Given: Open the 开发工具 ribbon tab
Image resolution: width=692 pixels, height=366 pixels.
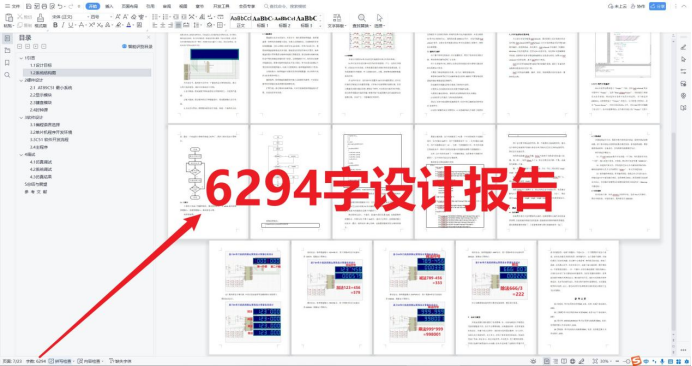Looking at the screenshot, I should click(221, 6).
